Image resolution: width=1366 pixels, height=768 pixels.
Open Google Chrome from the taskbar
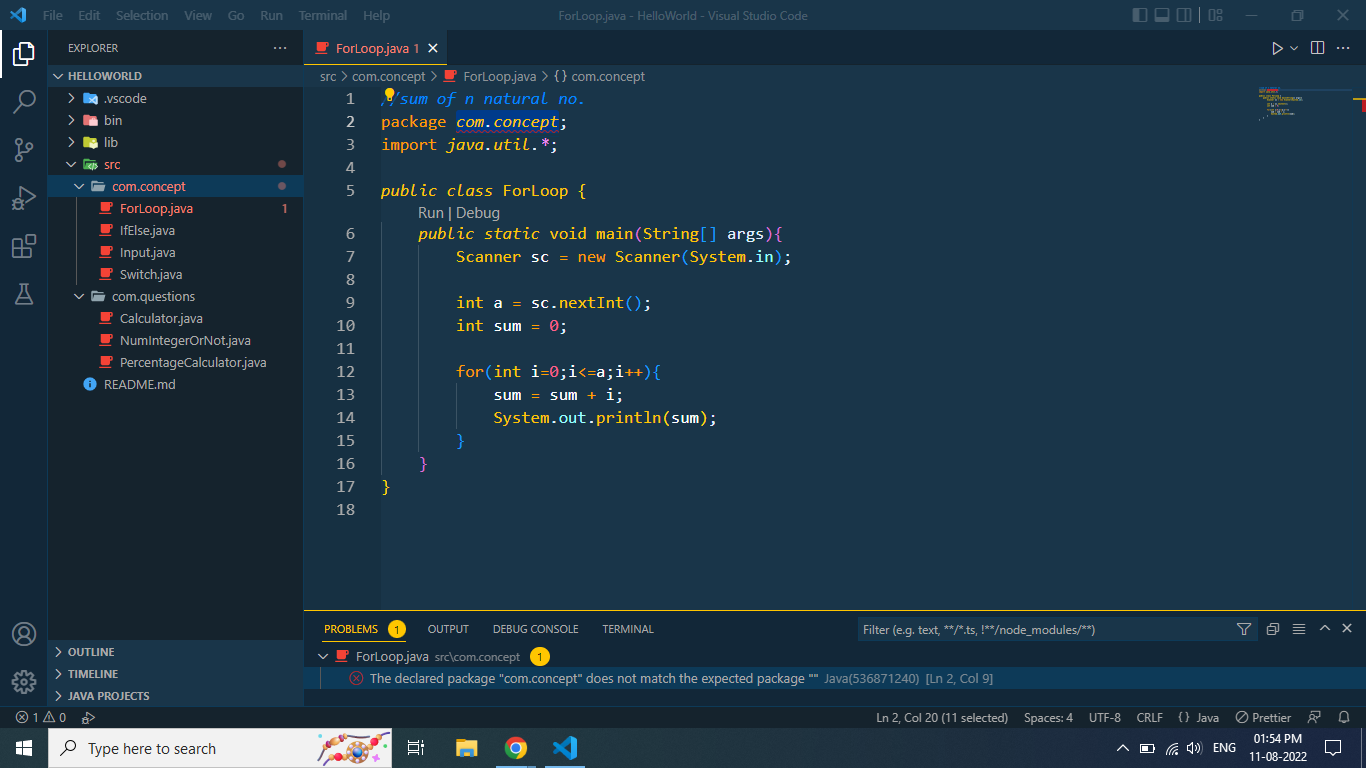pos(516,748)
